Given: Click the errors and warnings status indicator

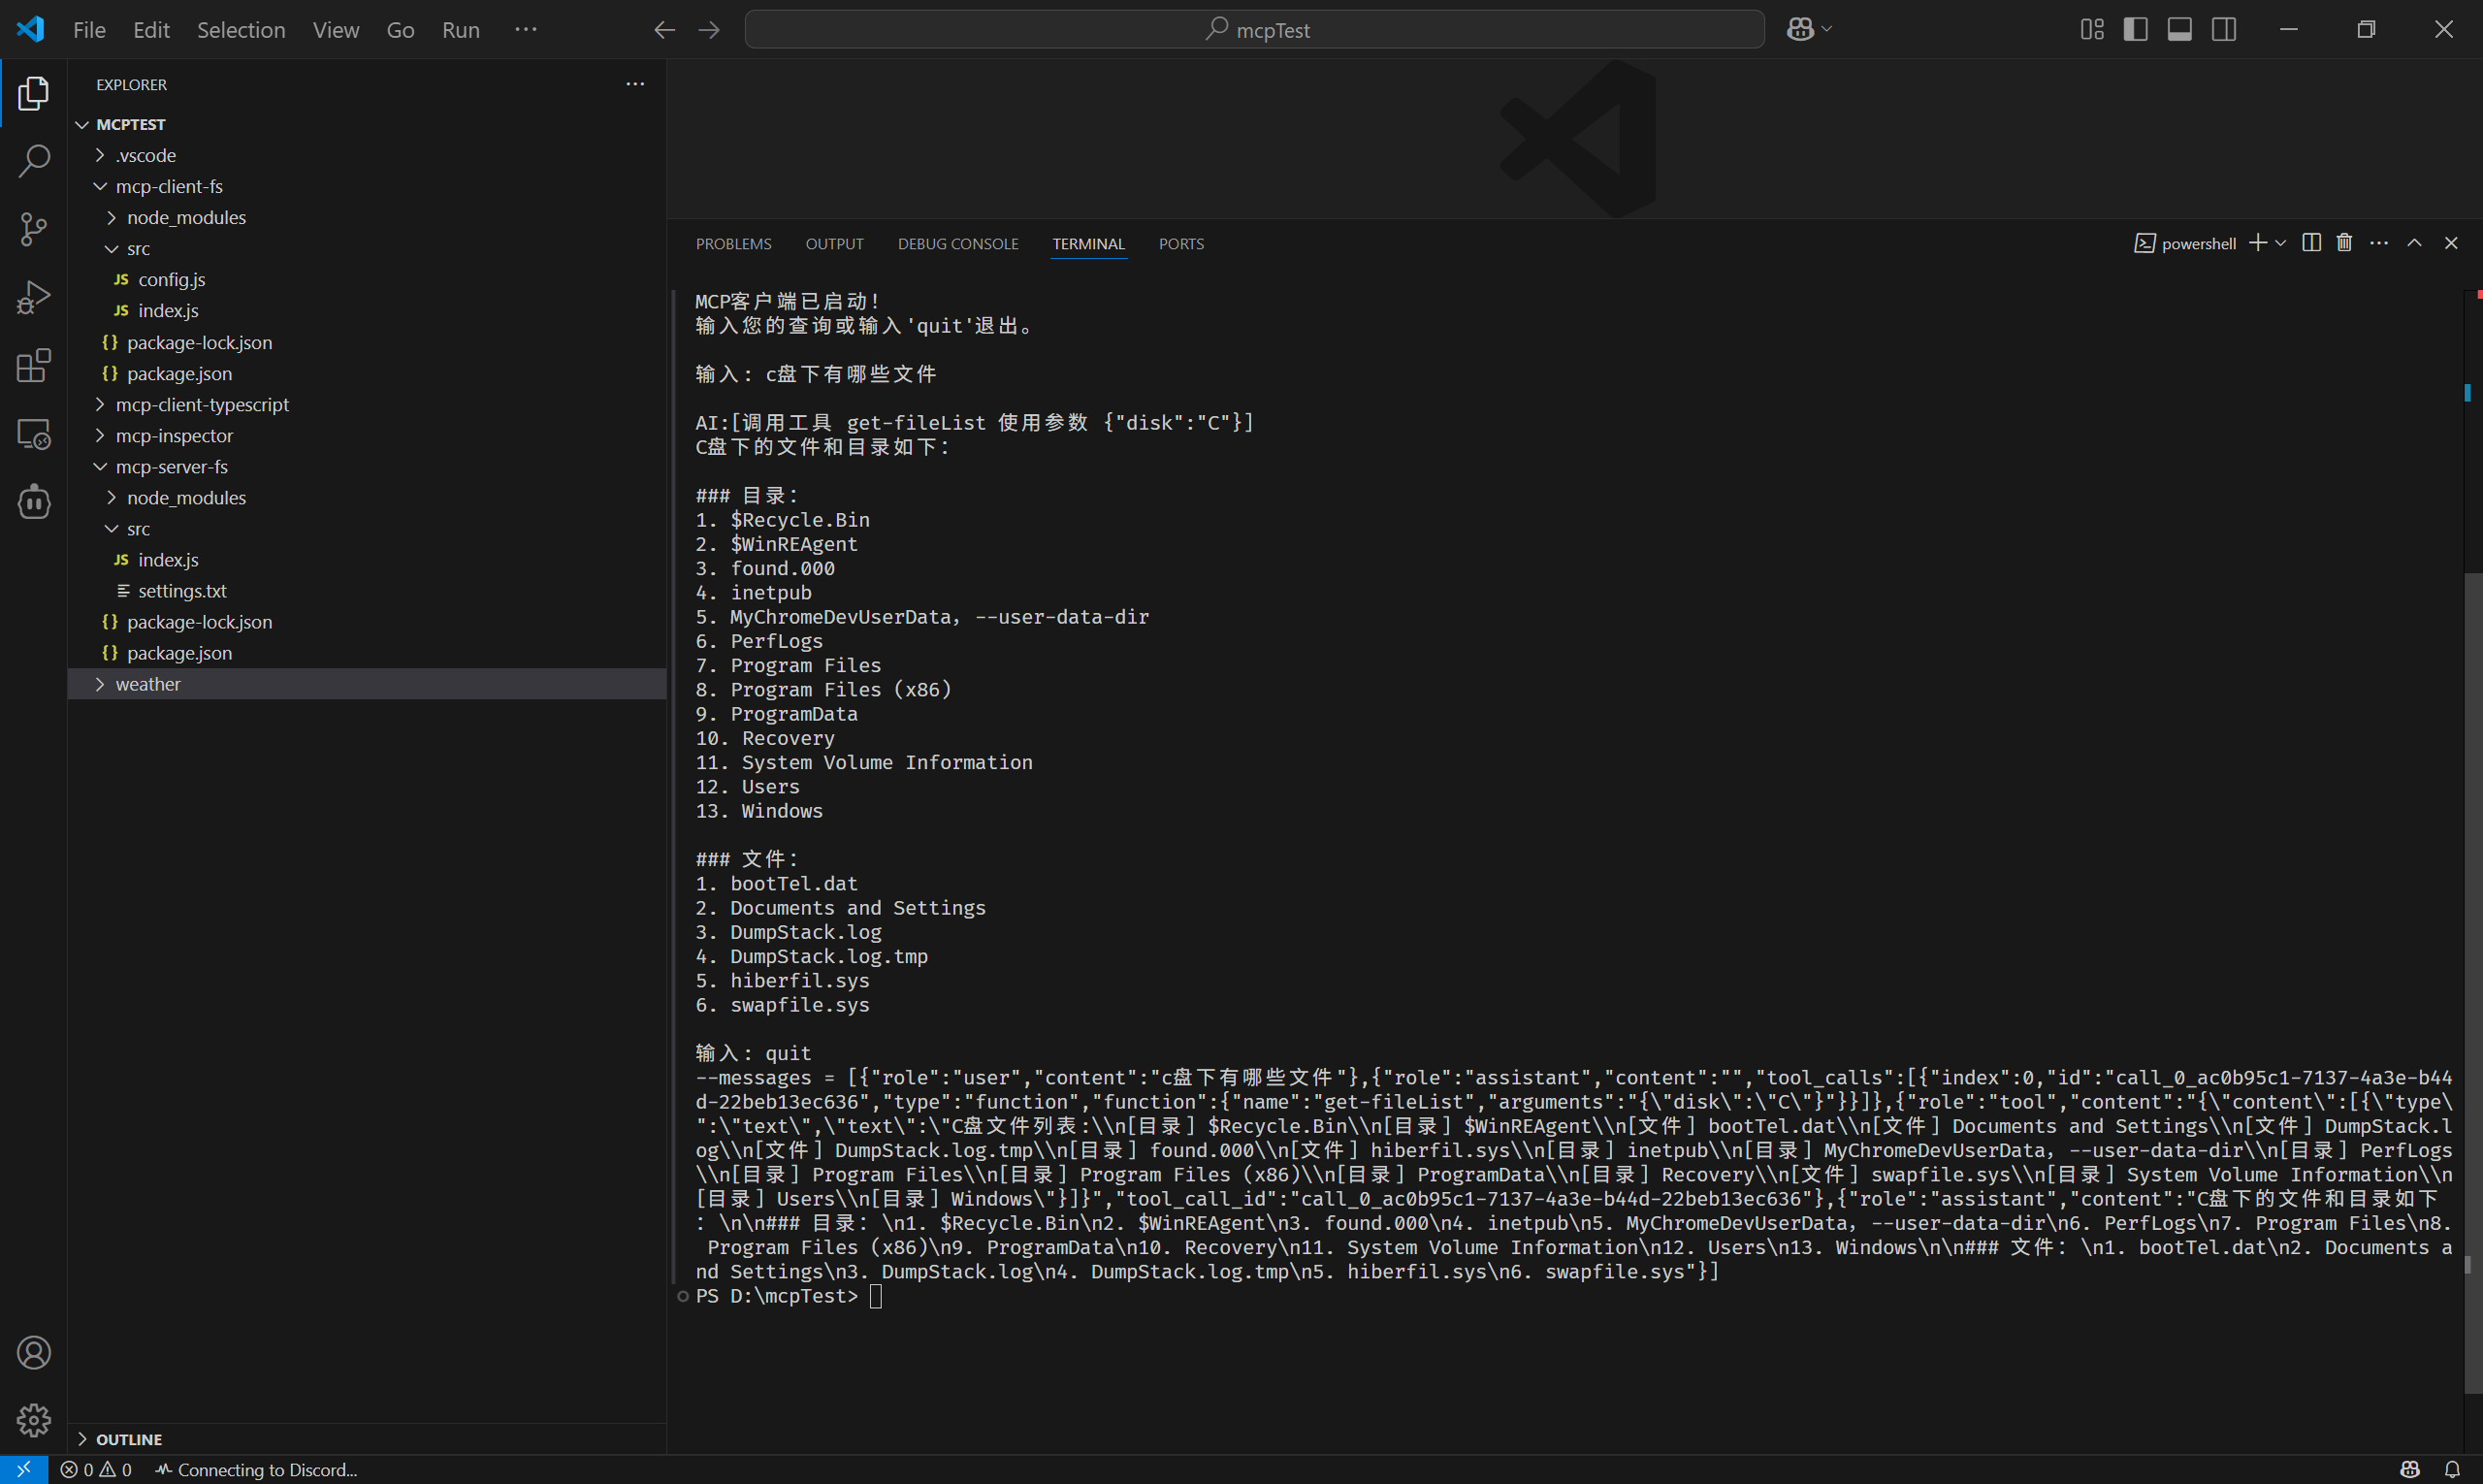Looking at the screenshot, I should point(96,1469).
